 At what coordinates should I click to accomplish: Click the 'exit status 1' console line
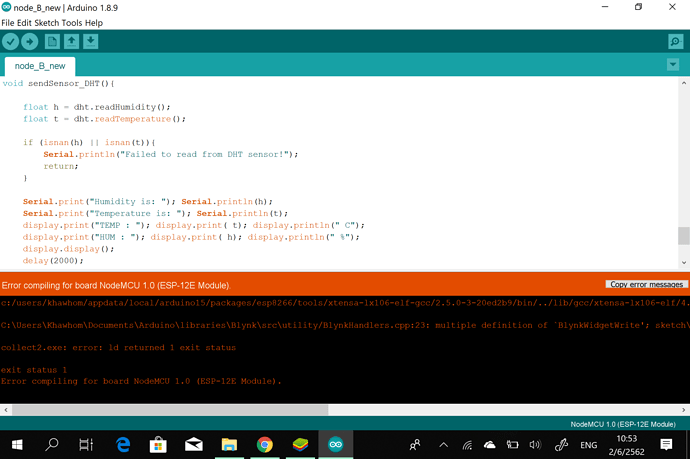point(34,370)
